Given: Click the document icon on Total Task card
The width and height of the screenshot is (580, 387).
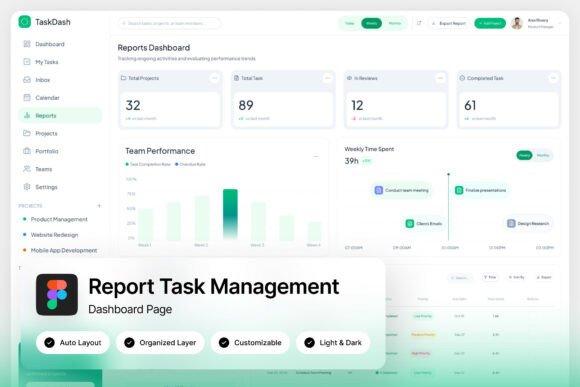Looking at the screenshot, I should tap(236, 78).
